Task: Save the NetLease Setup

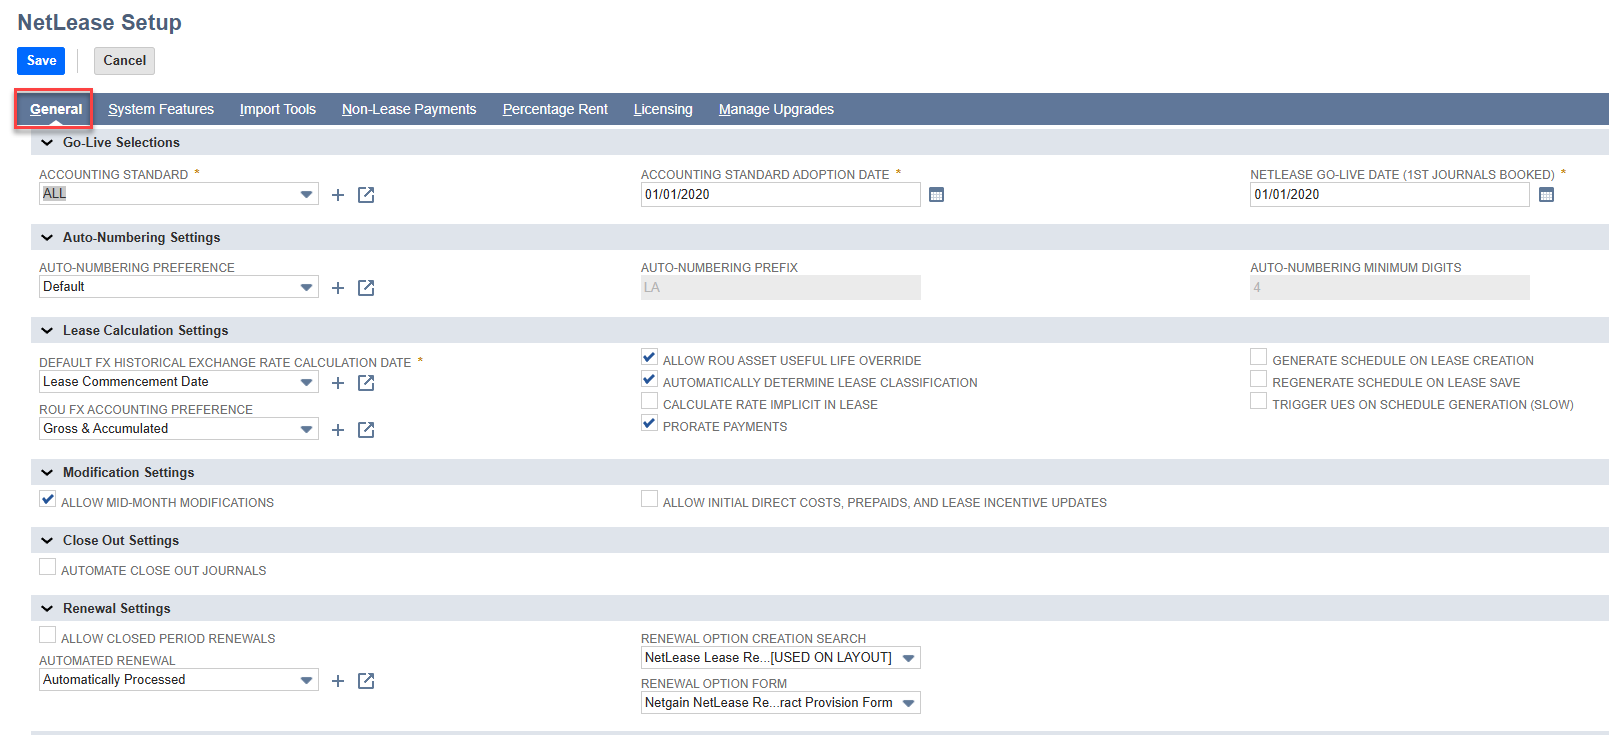Action: [x=41, y=61]
